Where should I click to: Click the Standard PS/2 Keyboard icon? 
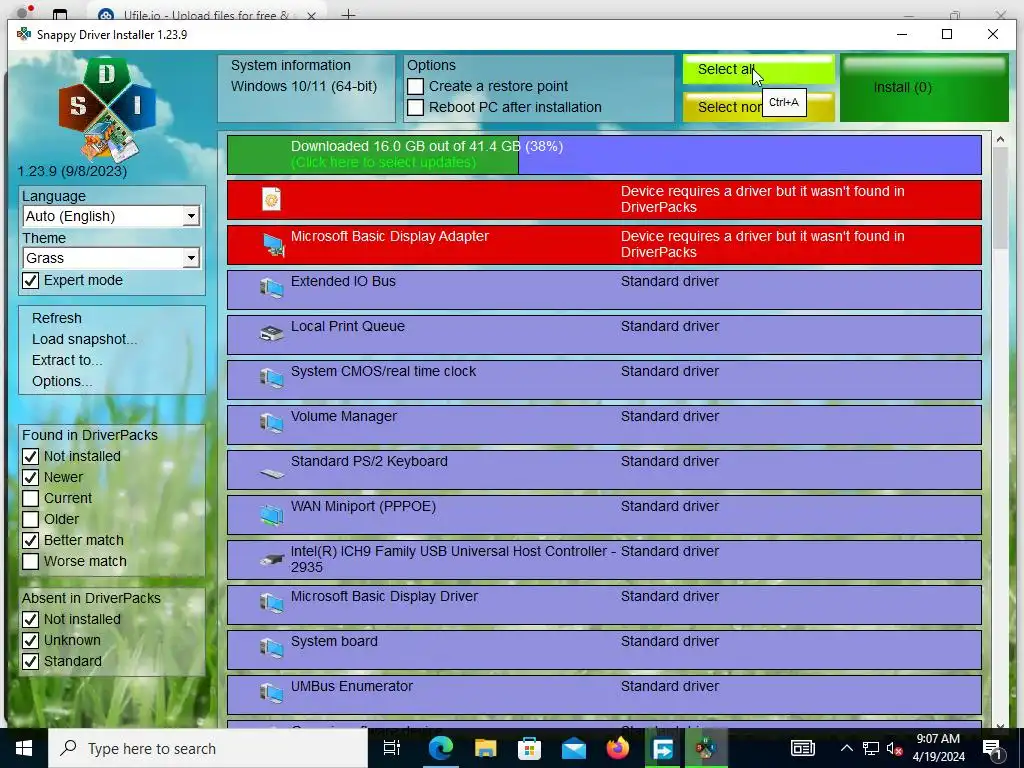[x=271, y=472]
